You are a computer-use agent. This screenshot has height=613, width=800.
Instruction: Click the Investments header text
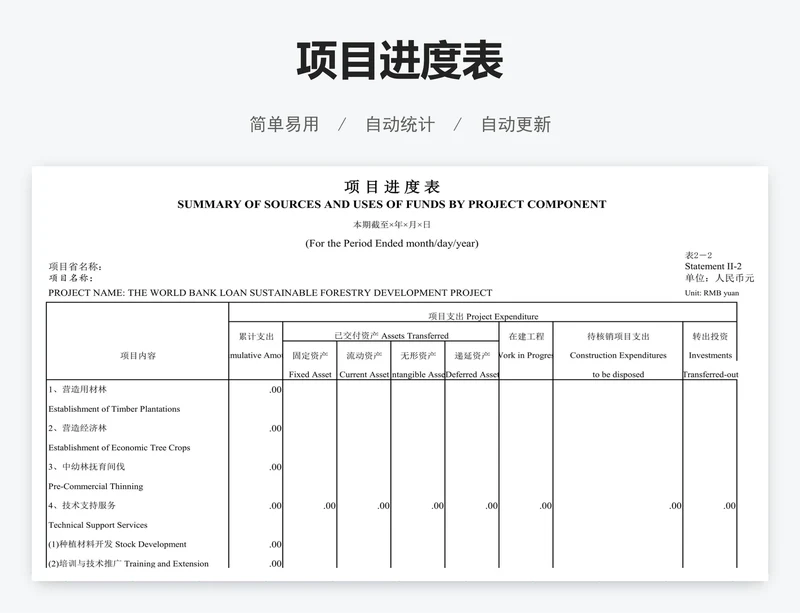[710, 355]
